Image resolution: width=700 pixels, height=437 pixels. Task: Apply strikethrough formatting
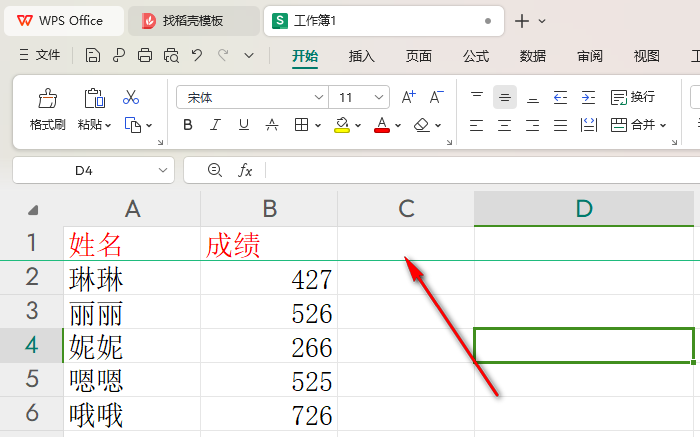272,125
